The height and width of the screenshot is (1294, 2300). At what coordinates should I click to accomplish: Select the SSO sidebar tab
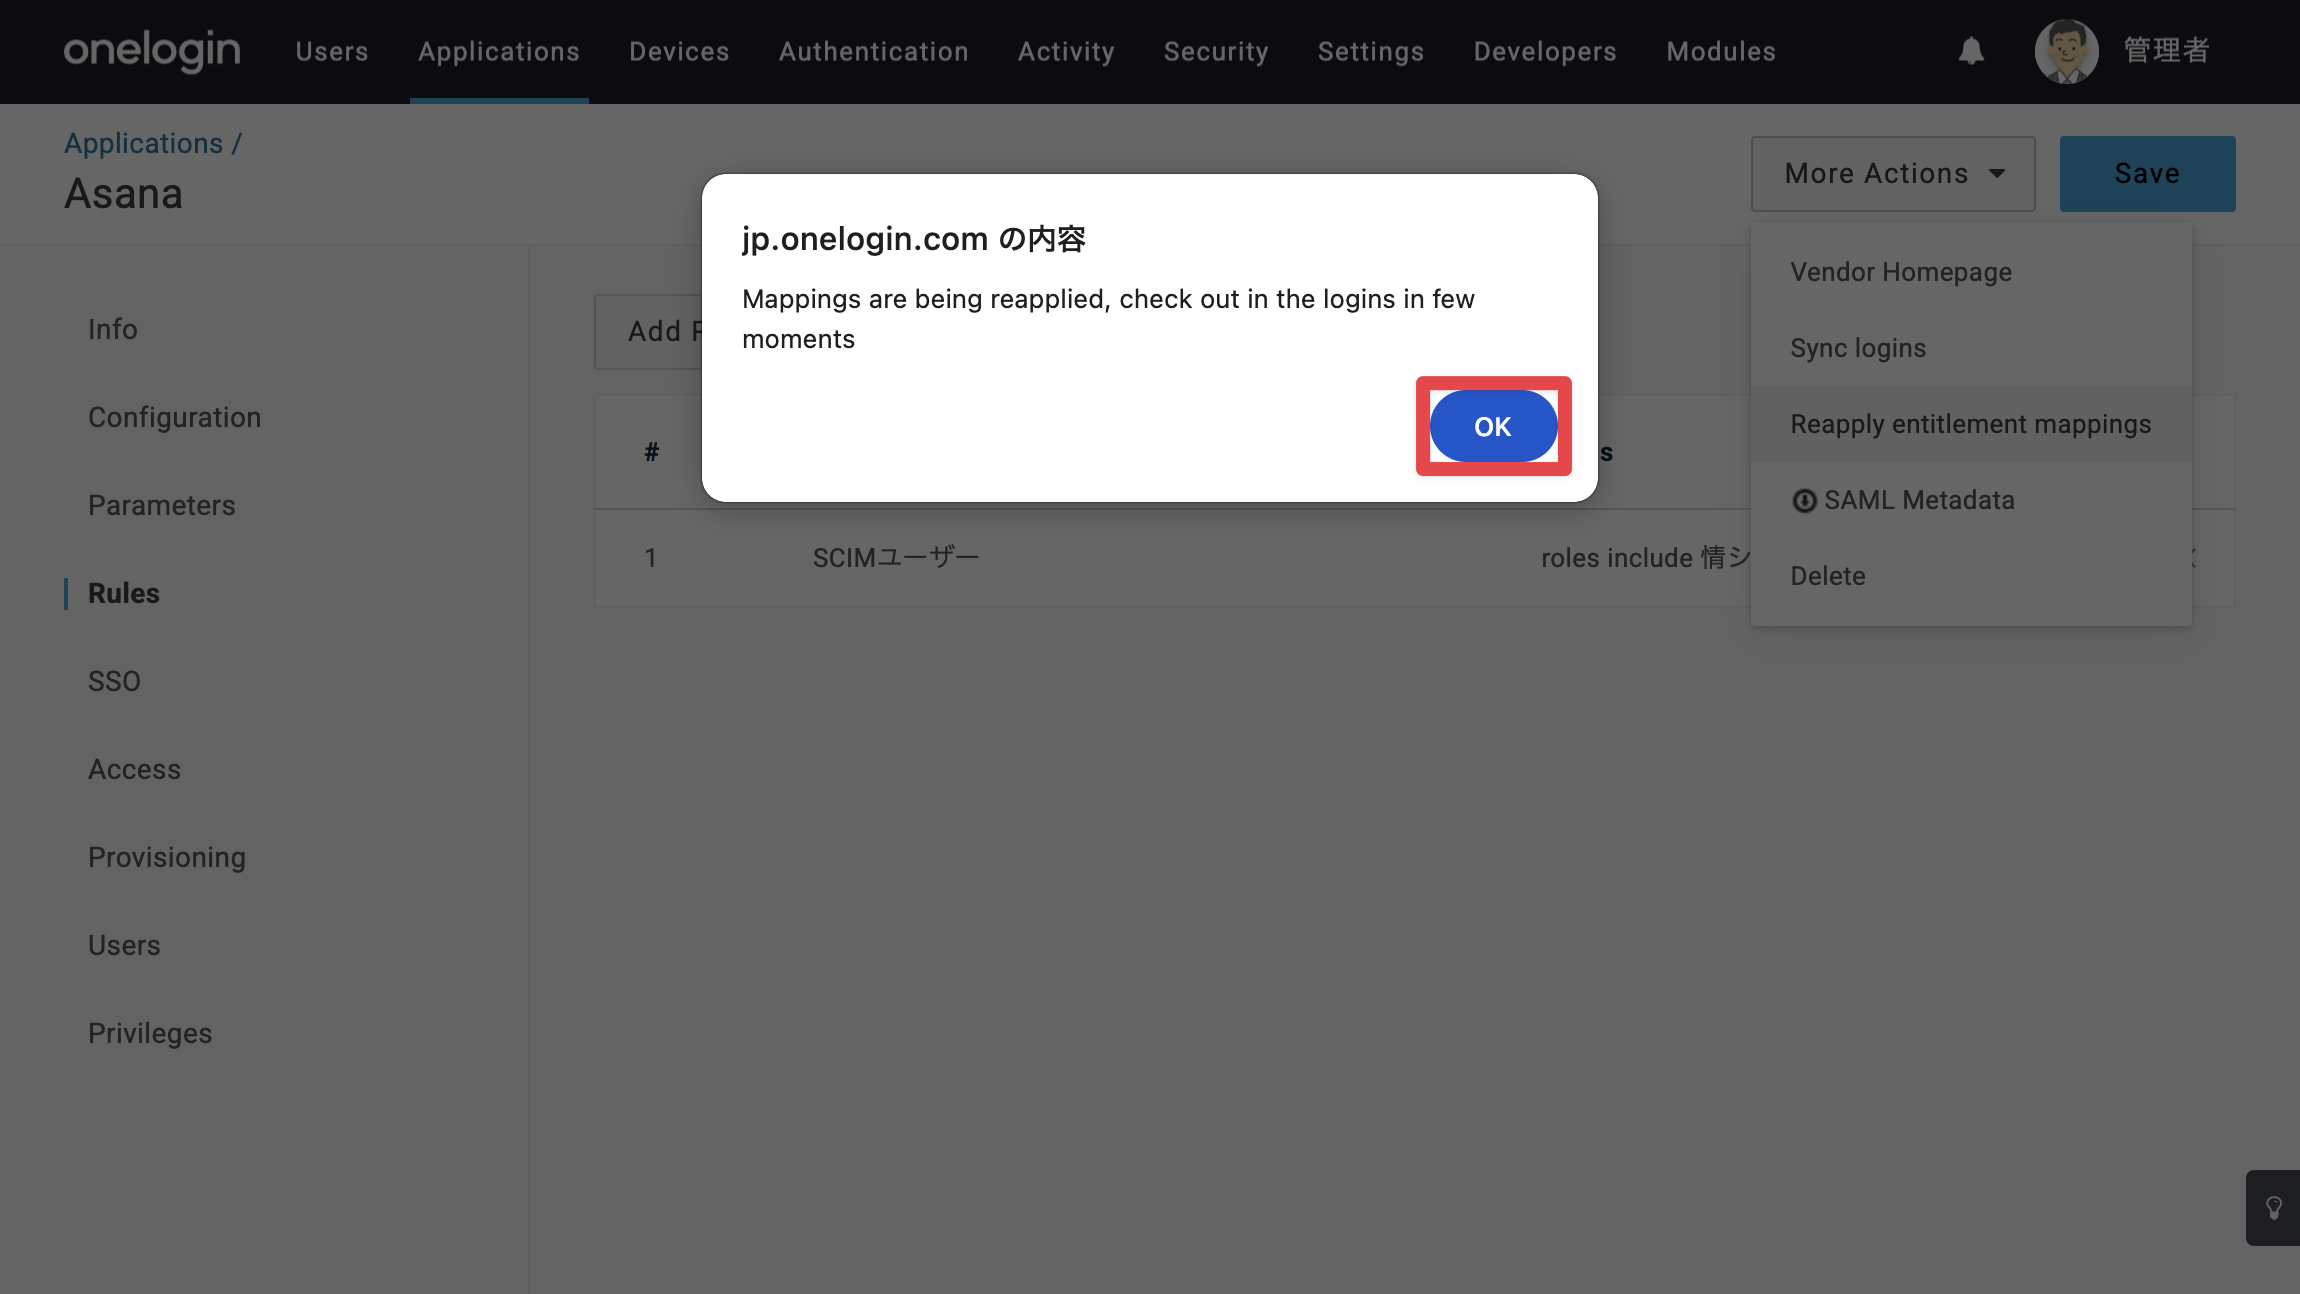pos(114,681)
